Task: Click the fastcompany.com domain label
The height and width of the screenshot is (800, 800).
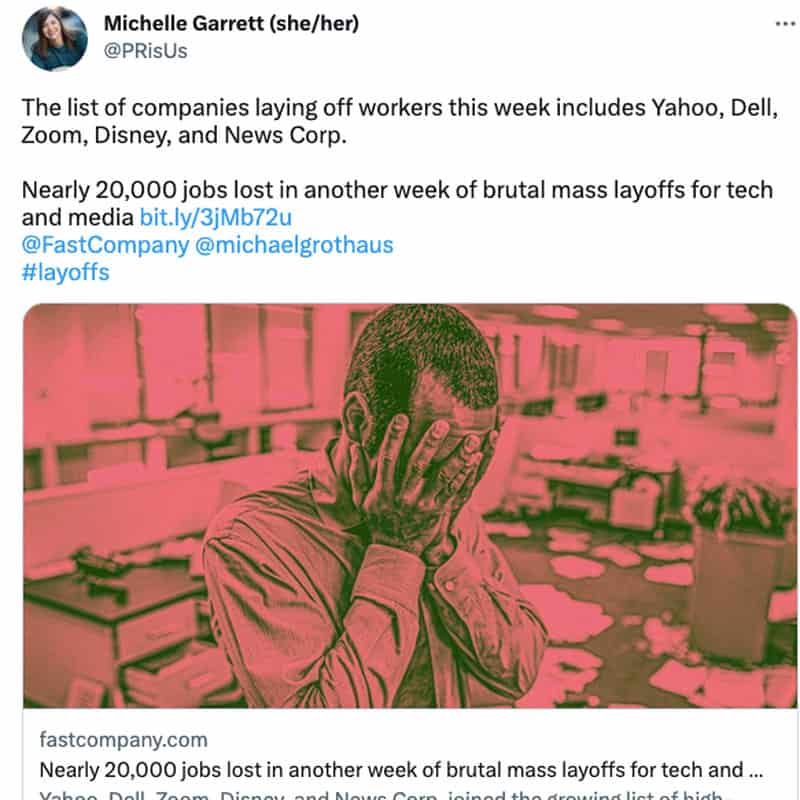Action: coord(124,741)
